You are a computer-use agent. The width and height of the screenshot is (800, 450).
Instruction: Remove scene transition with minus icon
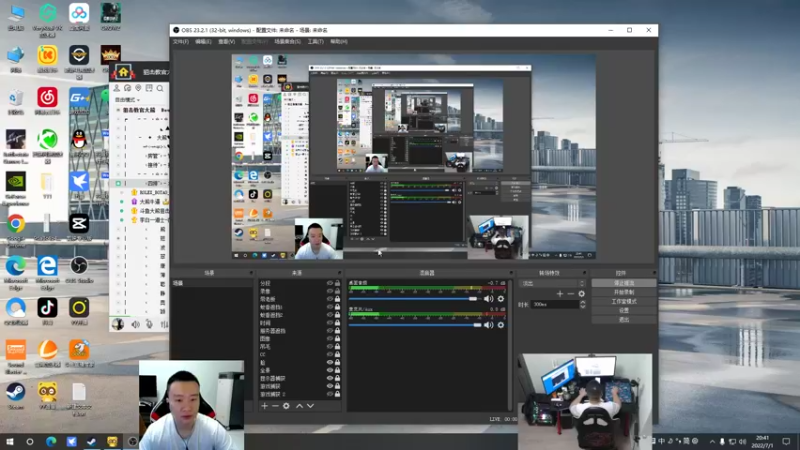570,294
